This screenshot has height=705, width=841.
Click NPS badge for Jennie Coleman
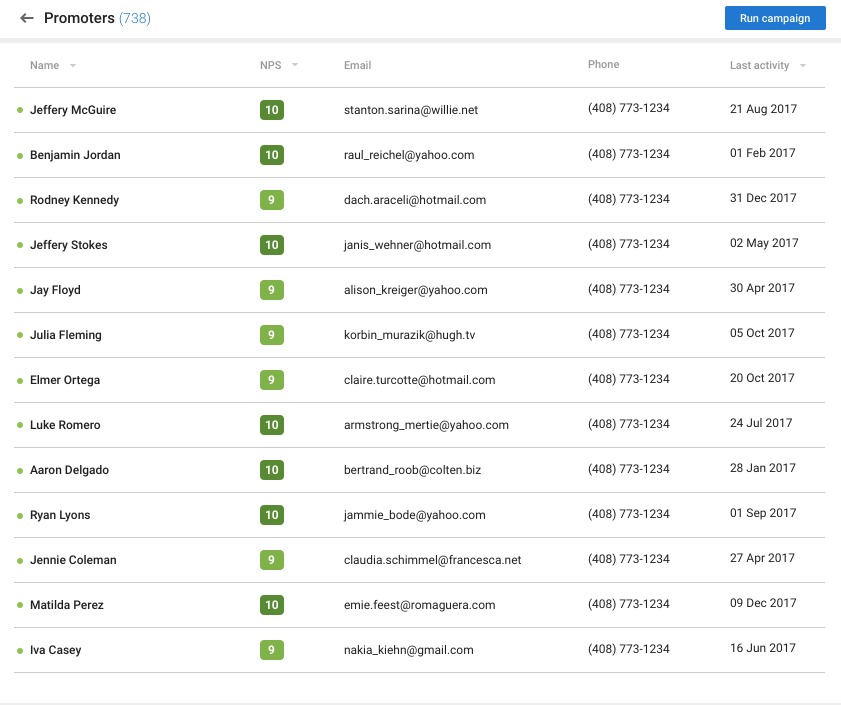coord(271,560)
